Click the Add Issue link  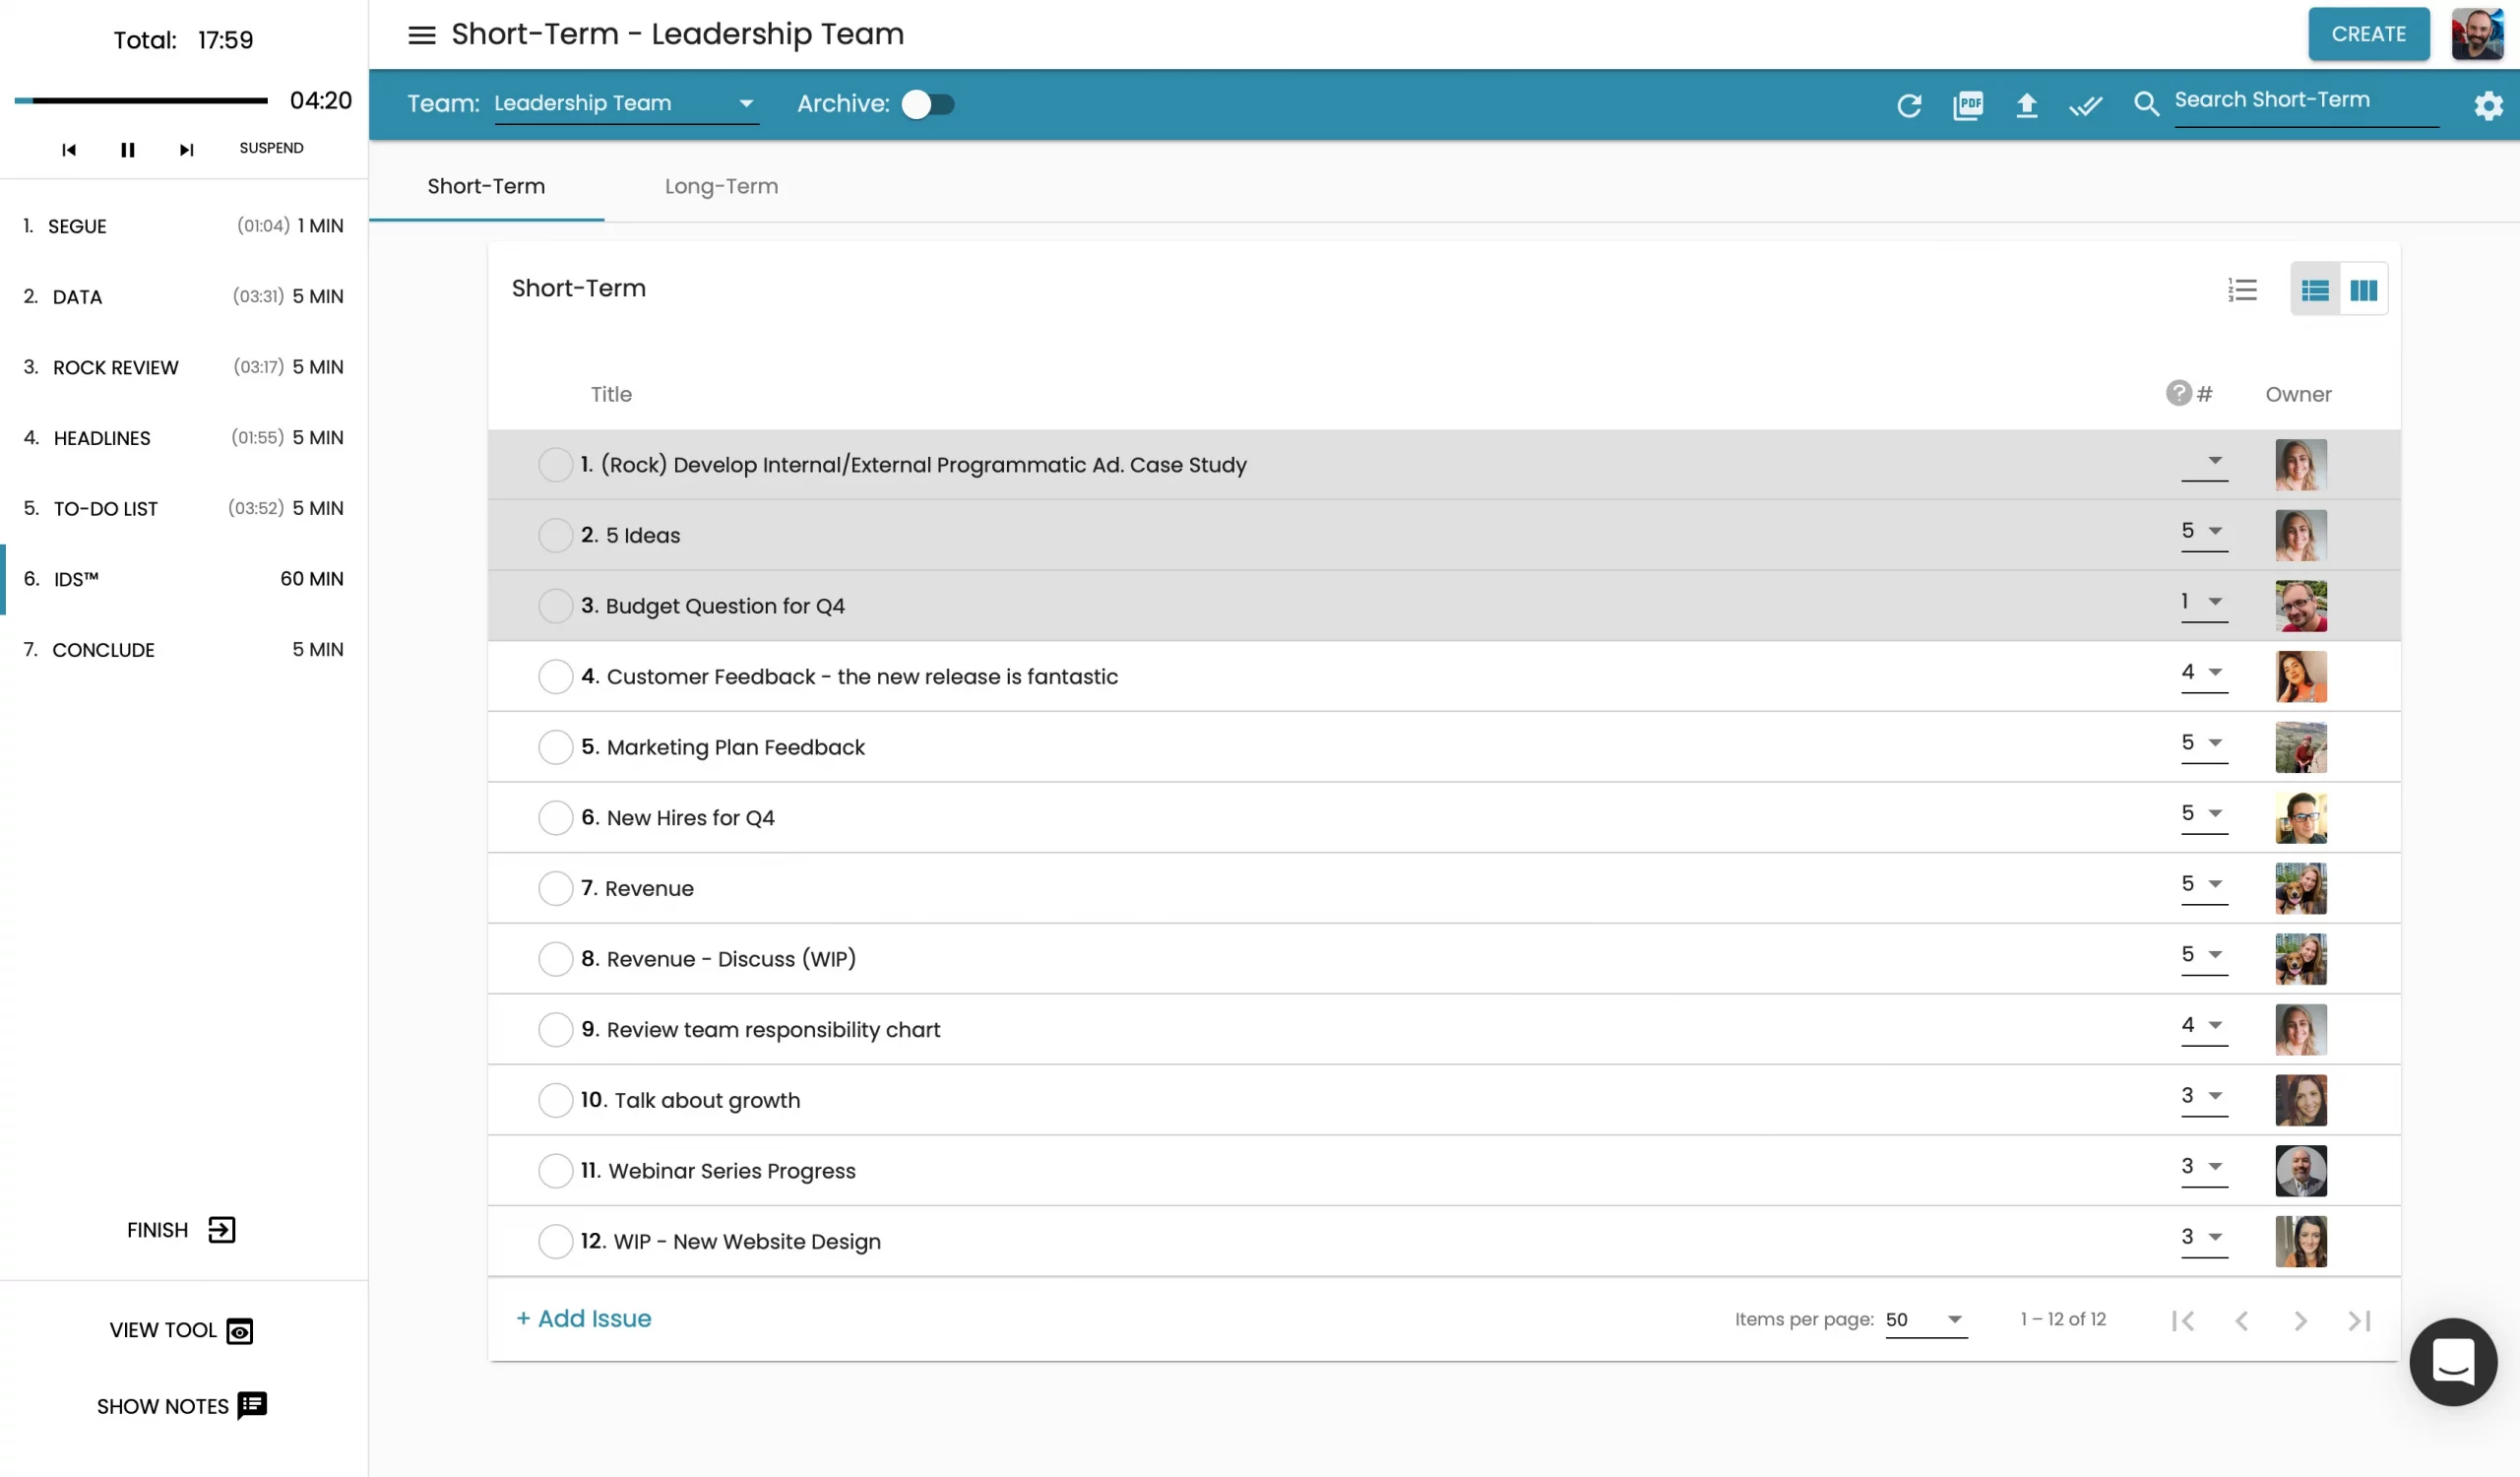pyautogui.click(x=584, y=1318)
